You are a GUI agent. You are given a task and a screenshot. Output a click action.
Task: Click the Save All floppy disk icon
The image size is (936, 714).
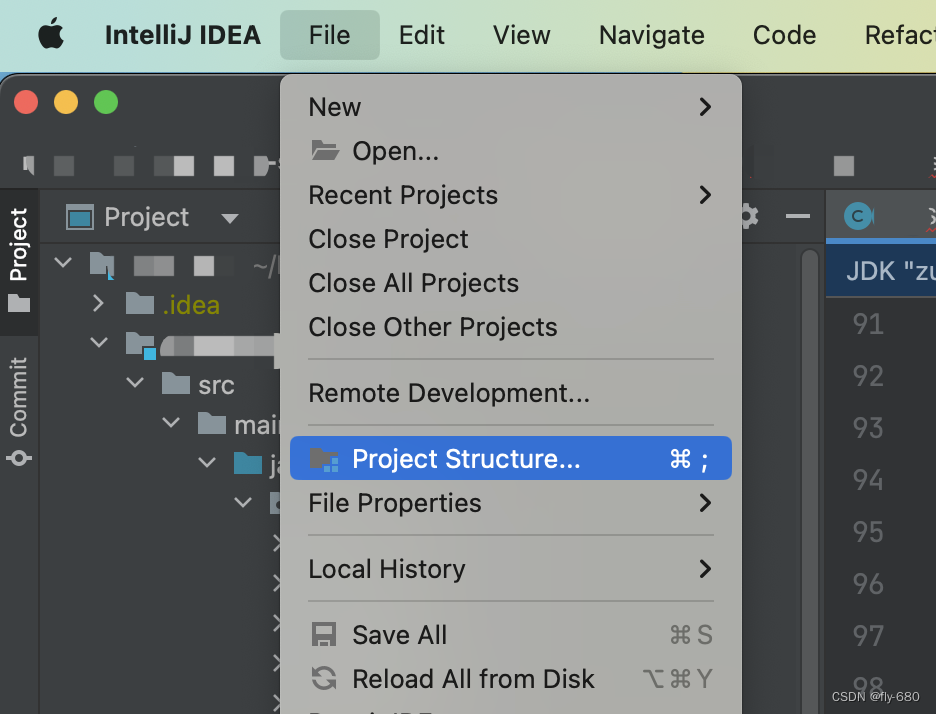(x=324, y=635)
